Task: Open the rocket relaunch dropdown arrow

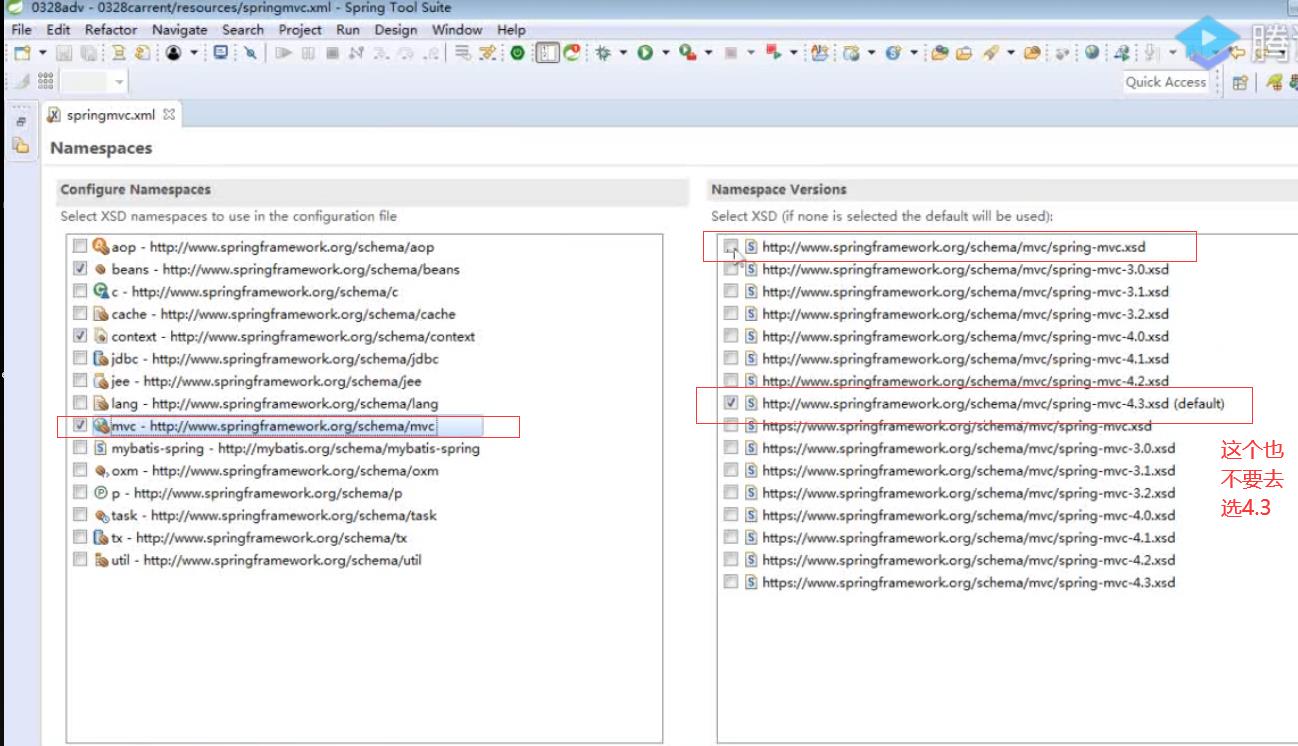Action: coord(1011,53)
